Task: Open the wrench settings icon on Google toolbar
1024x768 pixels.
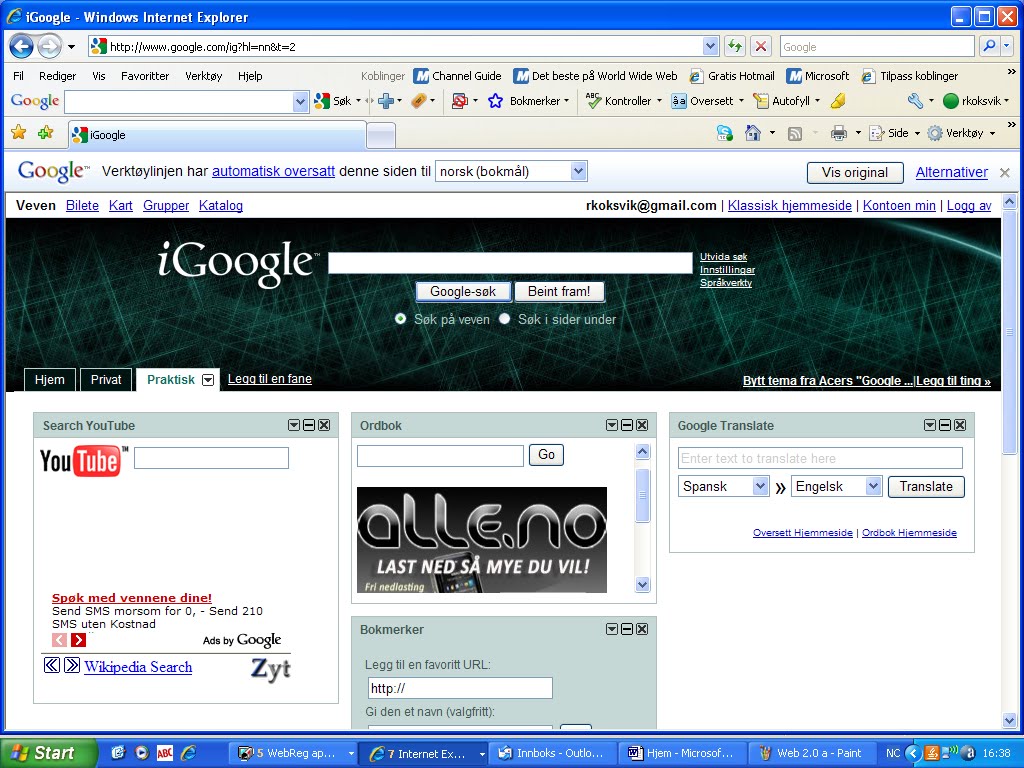Action: pyautogui.click(x=916, y=101)
